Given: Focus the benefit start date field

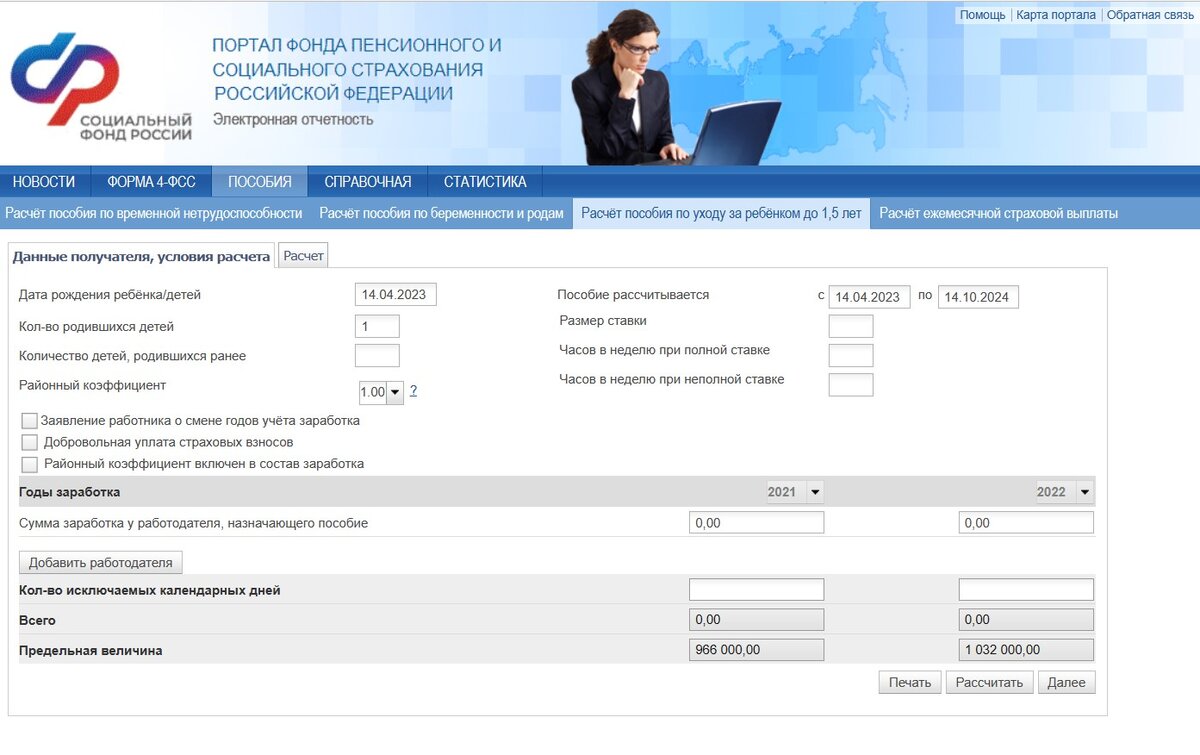Looking at the screenshot, I should (x=870, y=297).
